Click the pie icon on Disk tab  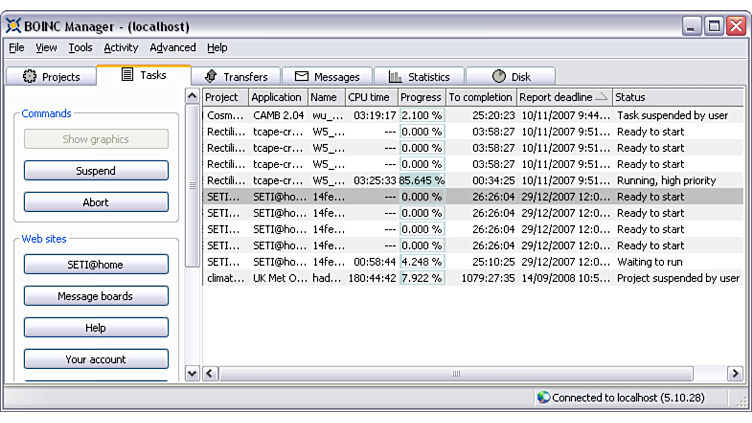tap(499, 77)
